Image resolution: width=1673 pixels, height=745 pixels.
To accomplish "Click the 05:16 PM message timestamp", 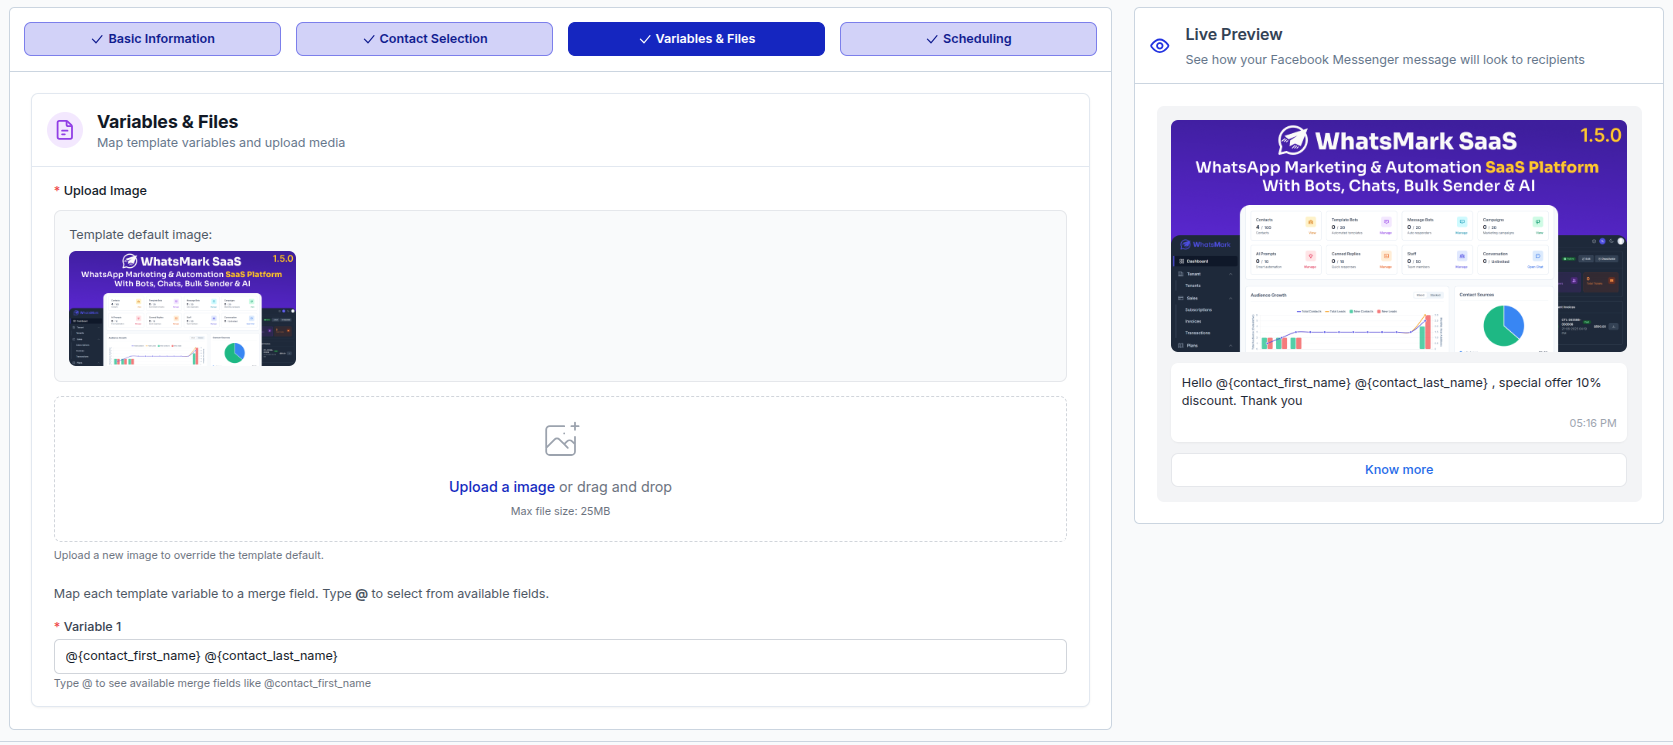I will [1593, 423].
